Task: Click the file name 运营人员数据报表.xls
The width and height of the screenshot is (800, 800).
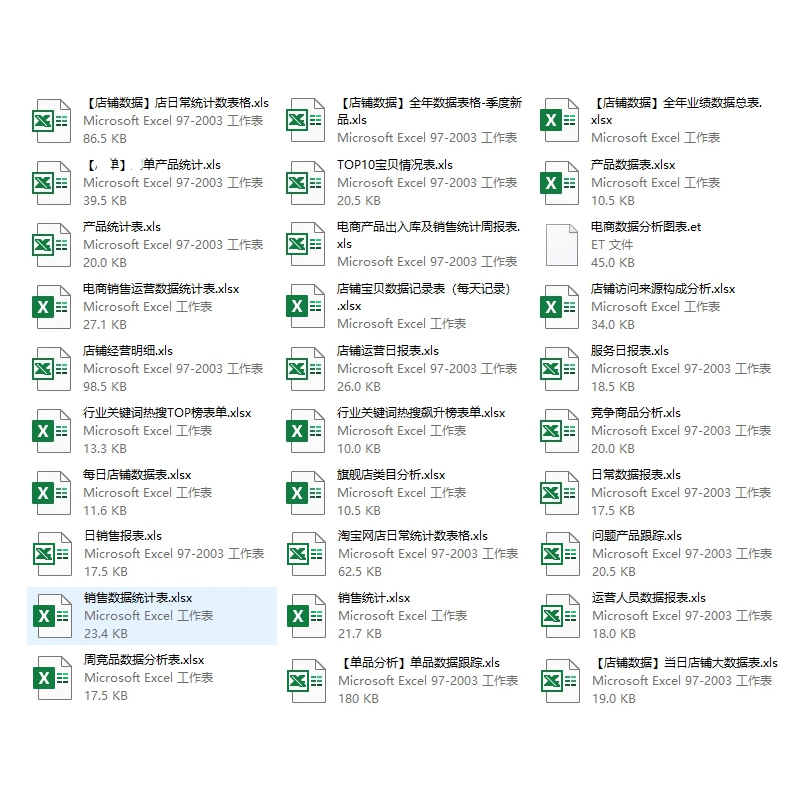Action: [x=649, y=597]
